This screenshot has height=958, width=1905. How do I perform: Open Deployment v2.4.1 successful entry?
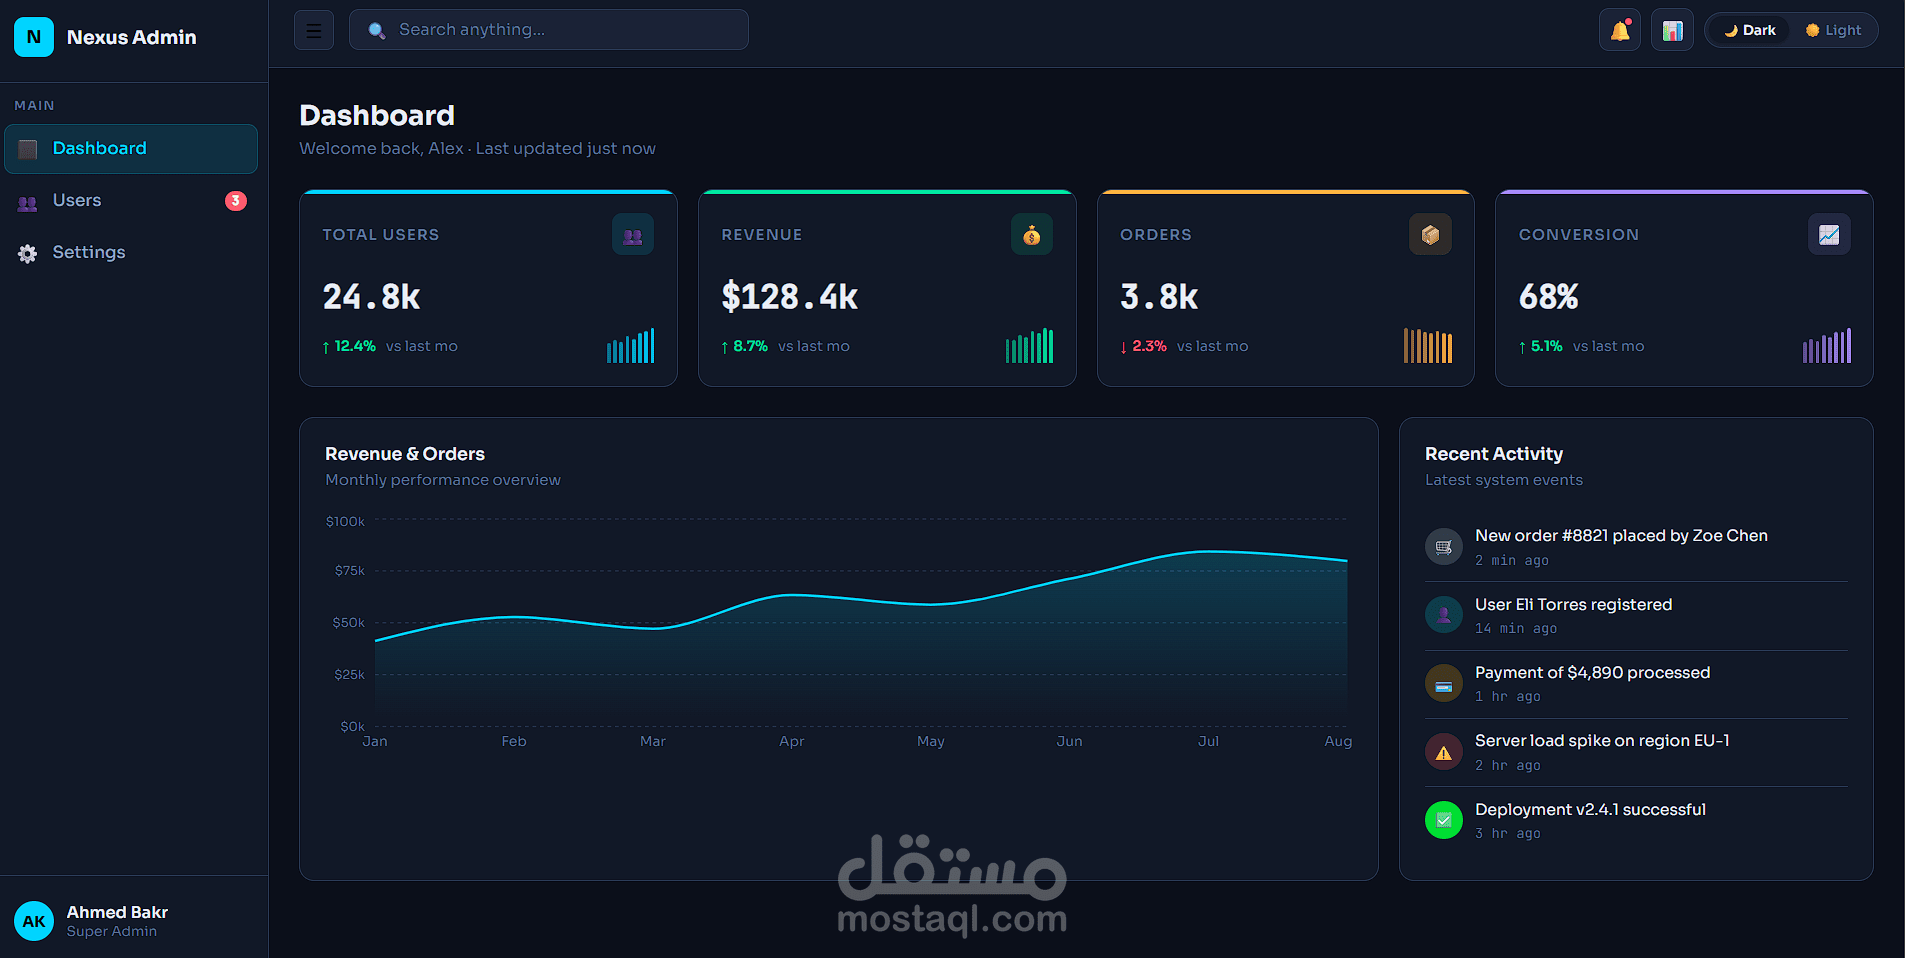[x=1636, y=821]
